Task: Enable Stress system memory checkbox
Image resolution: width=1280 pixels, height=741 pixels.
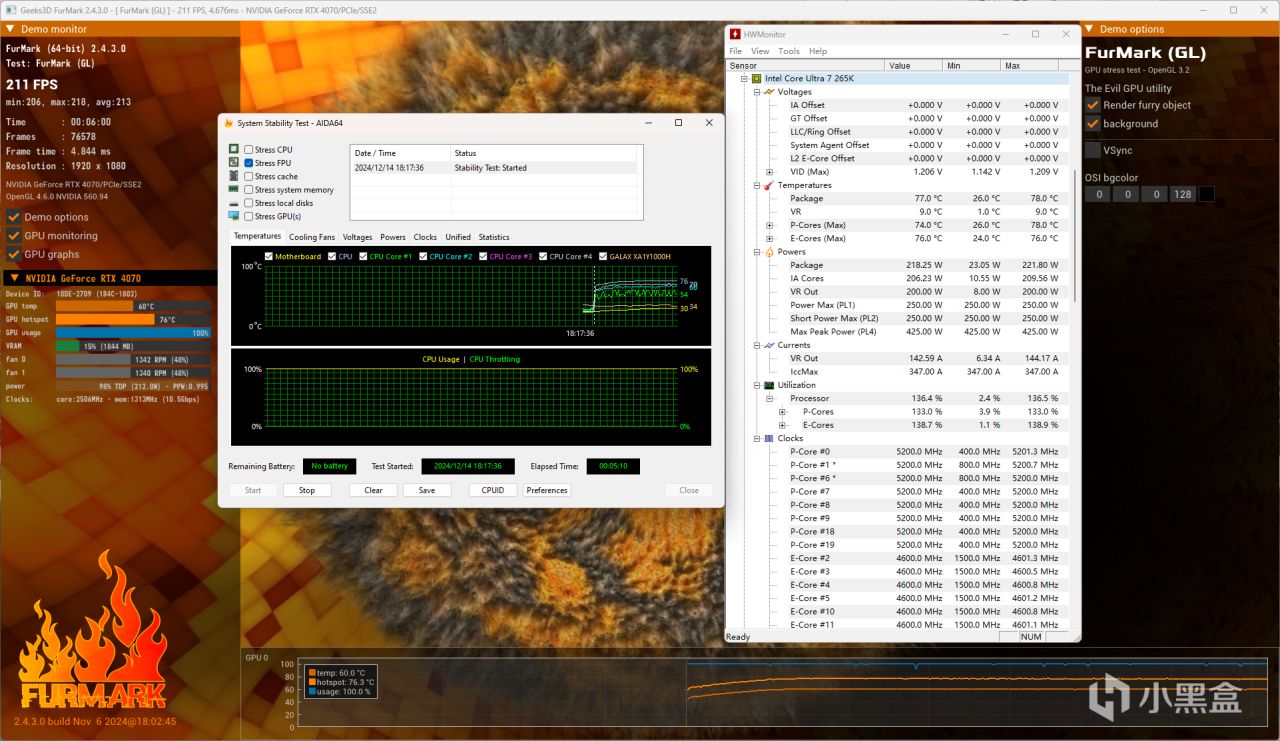Action: pos(249,190)
